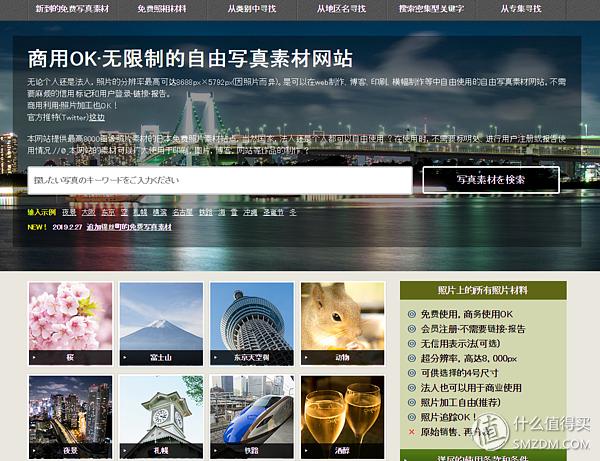The image size is (600, 461).
Task: Choose the 名古屋 example keyword
Action: tap(183, 212)
